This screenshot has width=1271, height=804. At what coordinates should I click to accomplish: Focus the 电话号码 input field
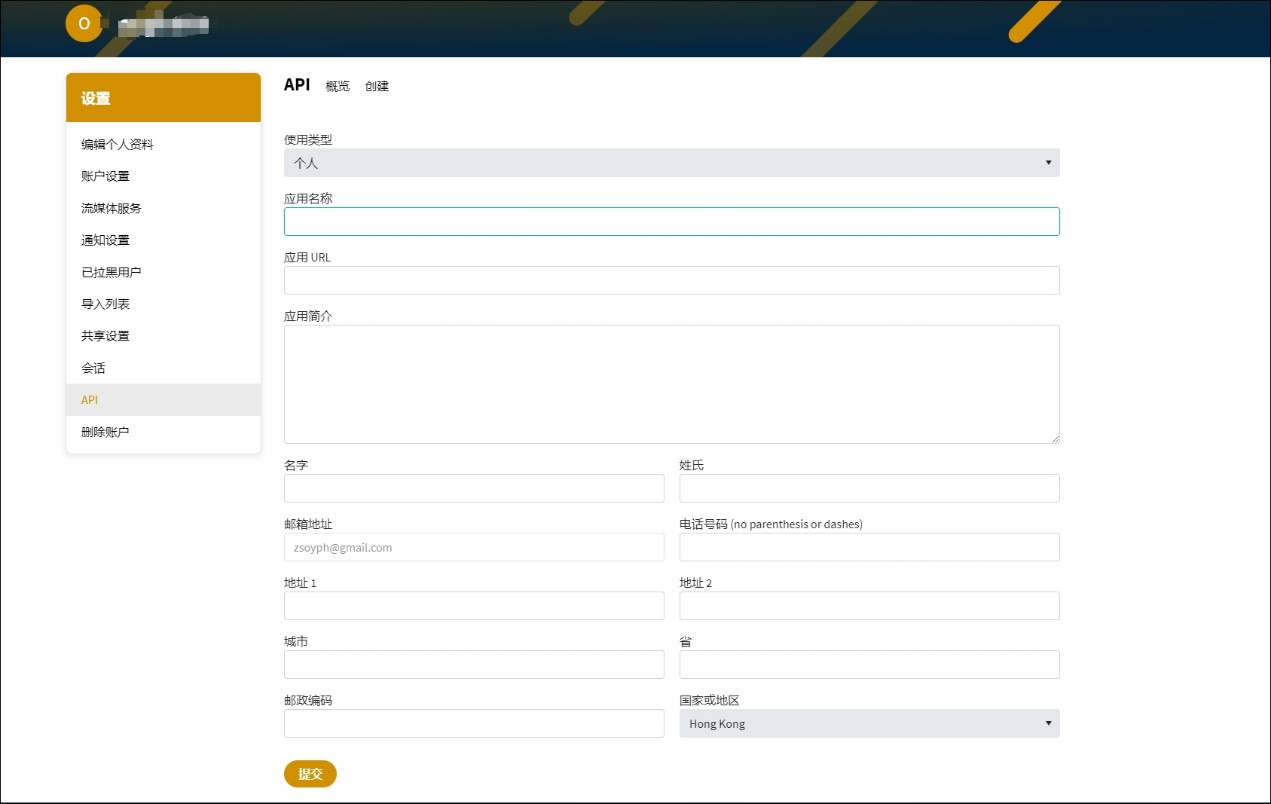coord(868,547)
